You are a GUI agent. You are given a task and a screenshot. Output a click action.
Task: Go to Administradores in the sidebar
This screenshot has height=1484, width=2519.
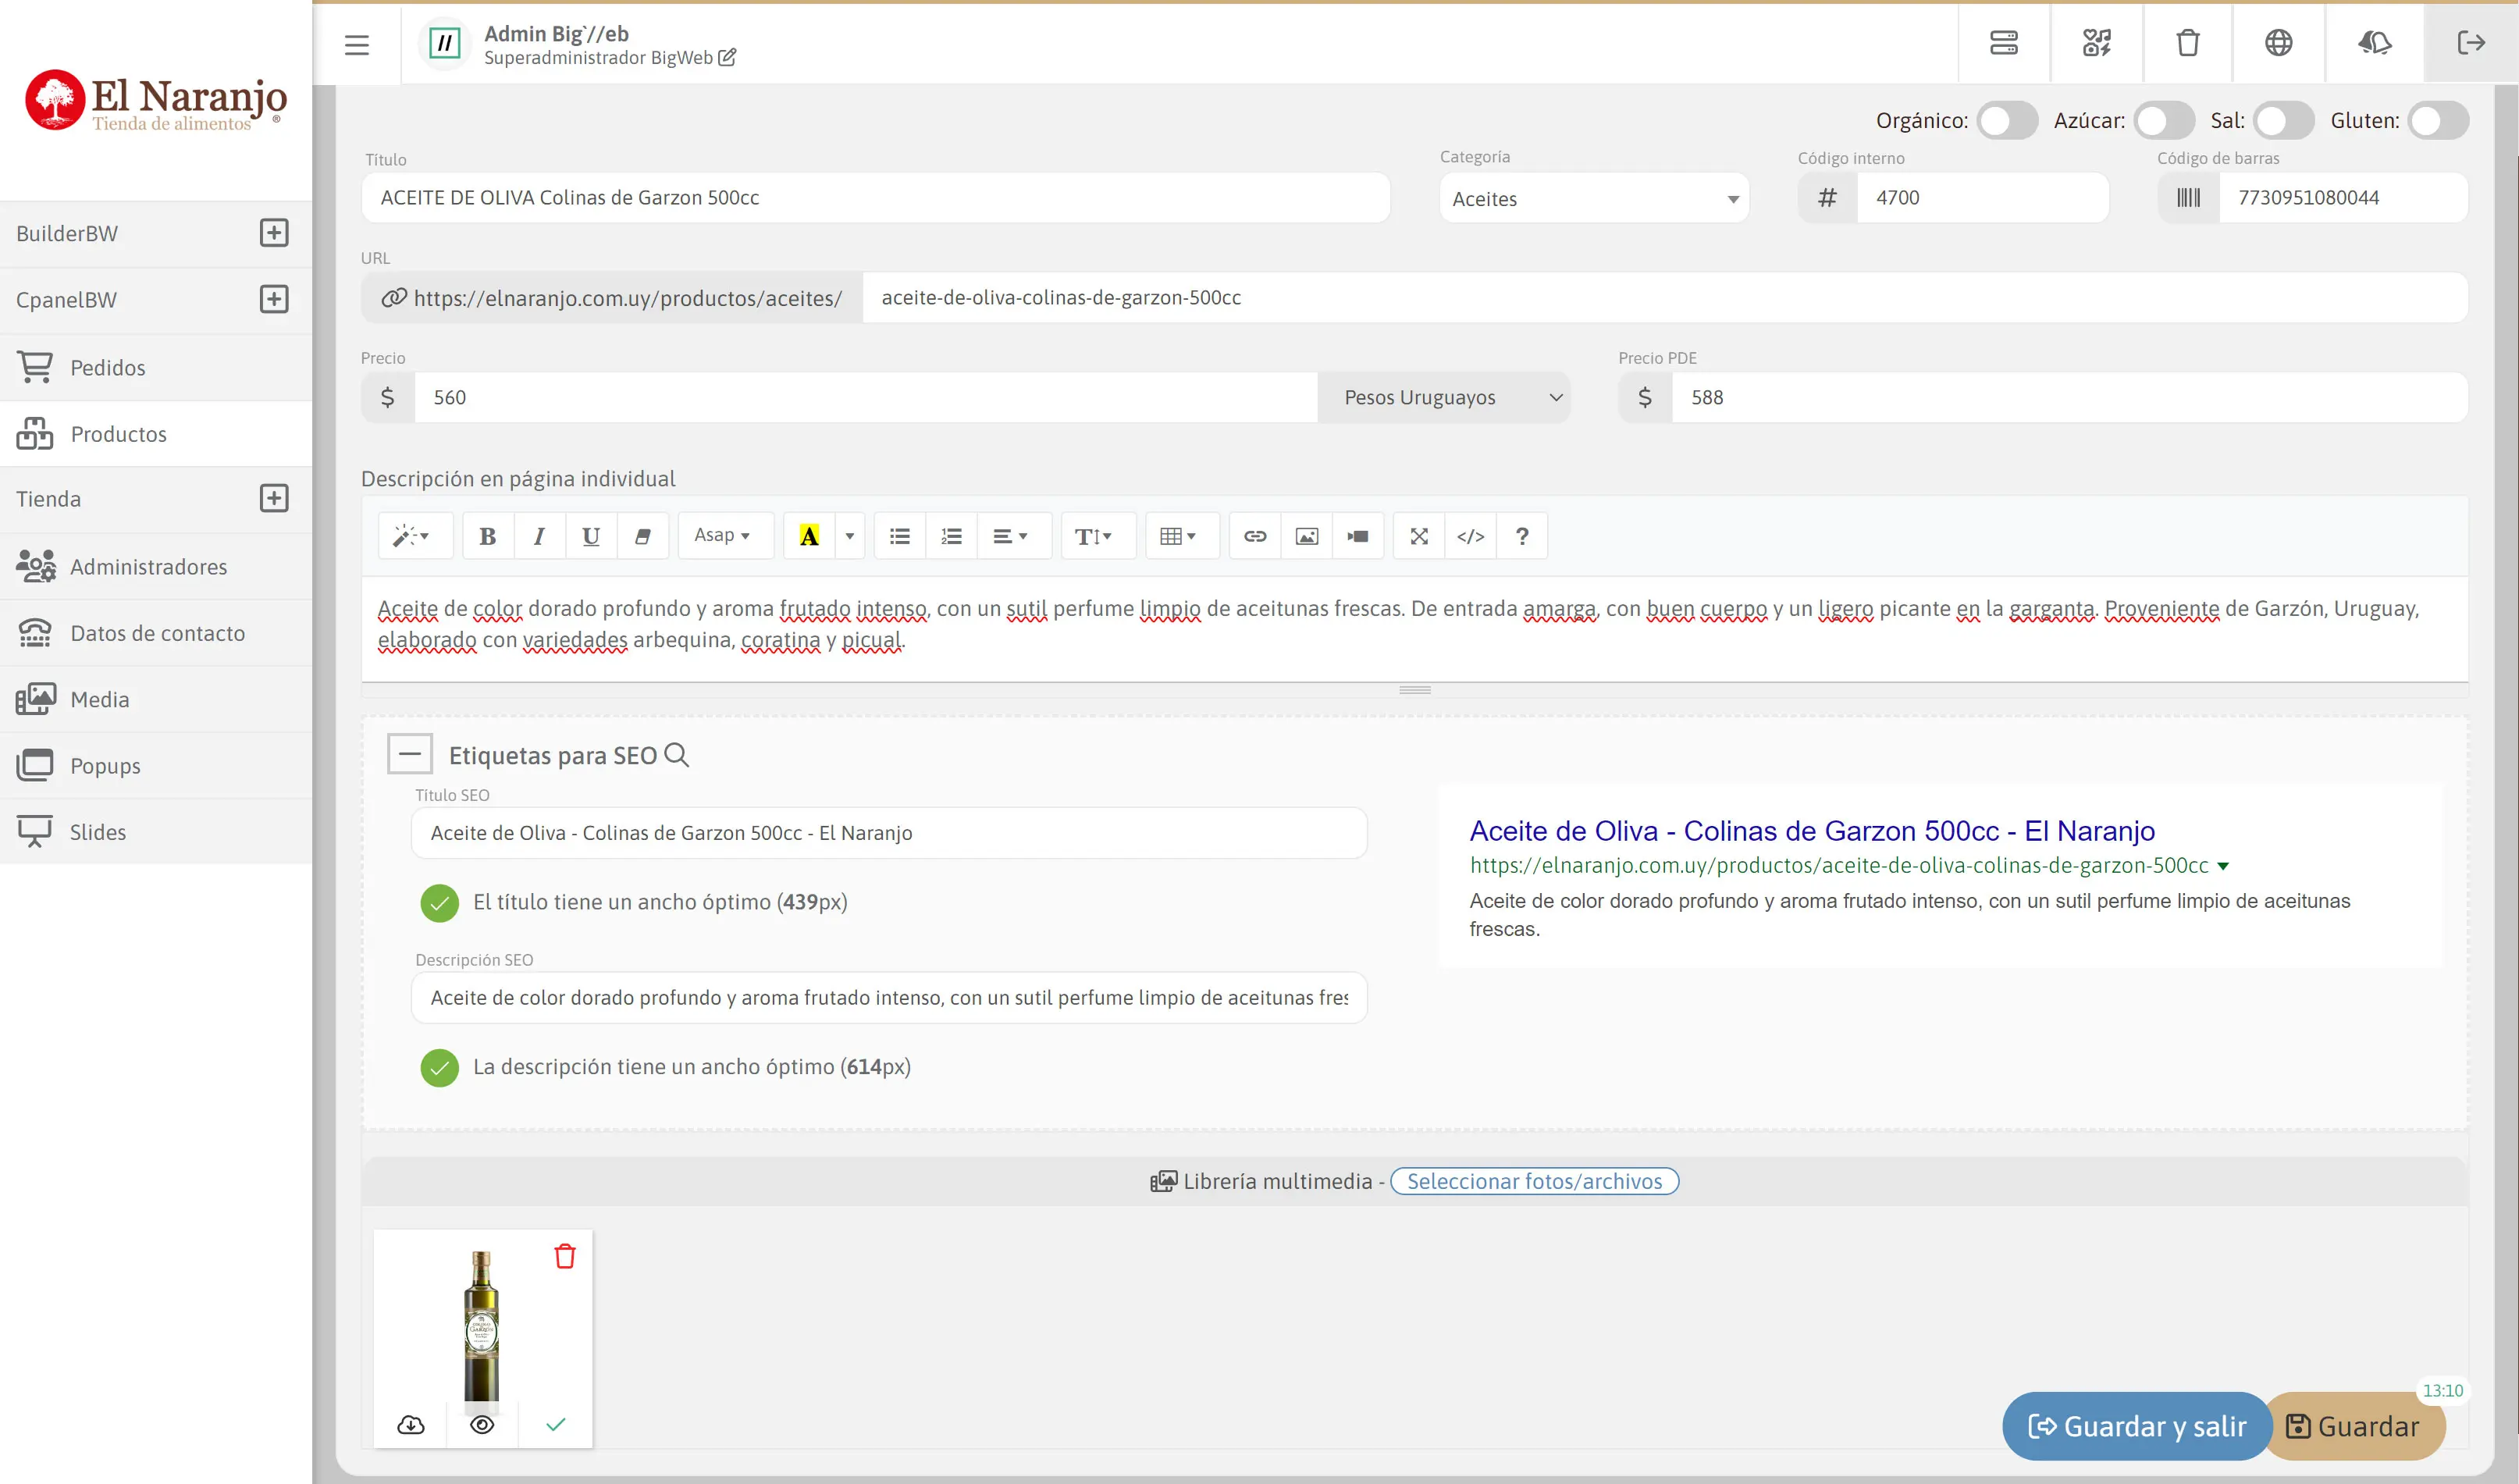(148, 566)
